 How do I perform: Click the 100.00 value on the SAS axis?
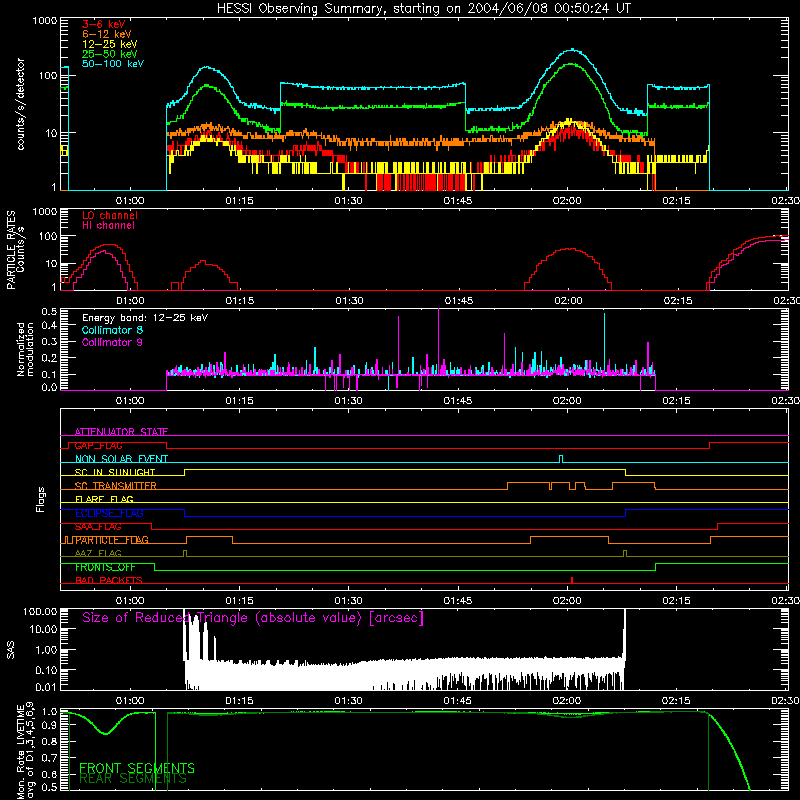coord(40,612)
